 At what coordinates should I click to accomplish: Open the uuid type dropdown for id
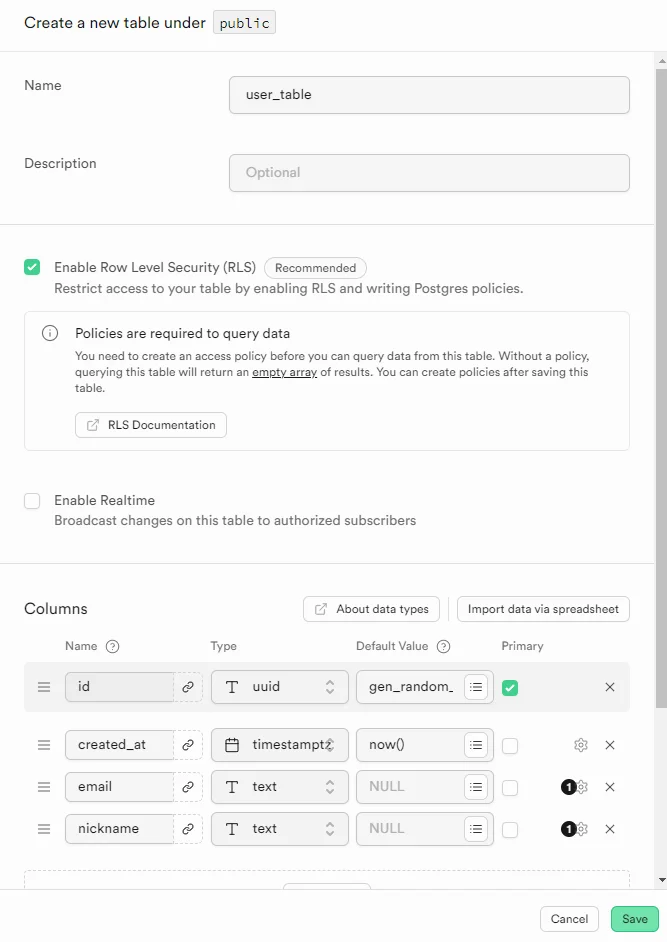[280, 687]
